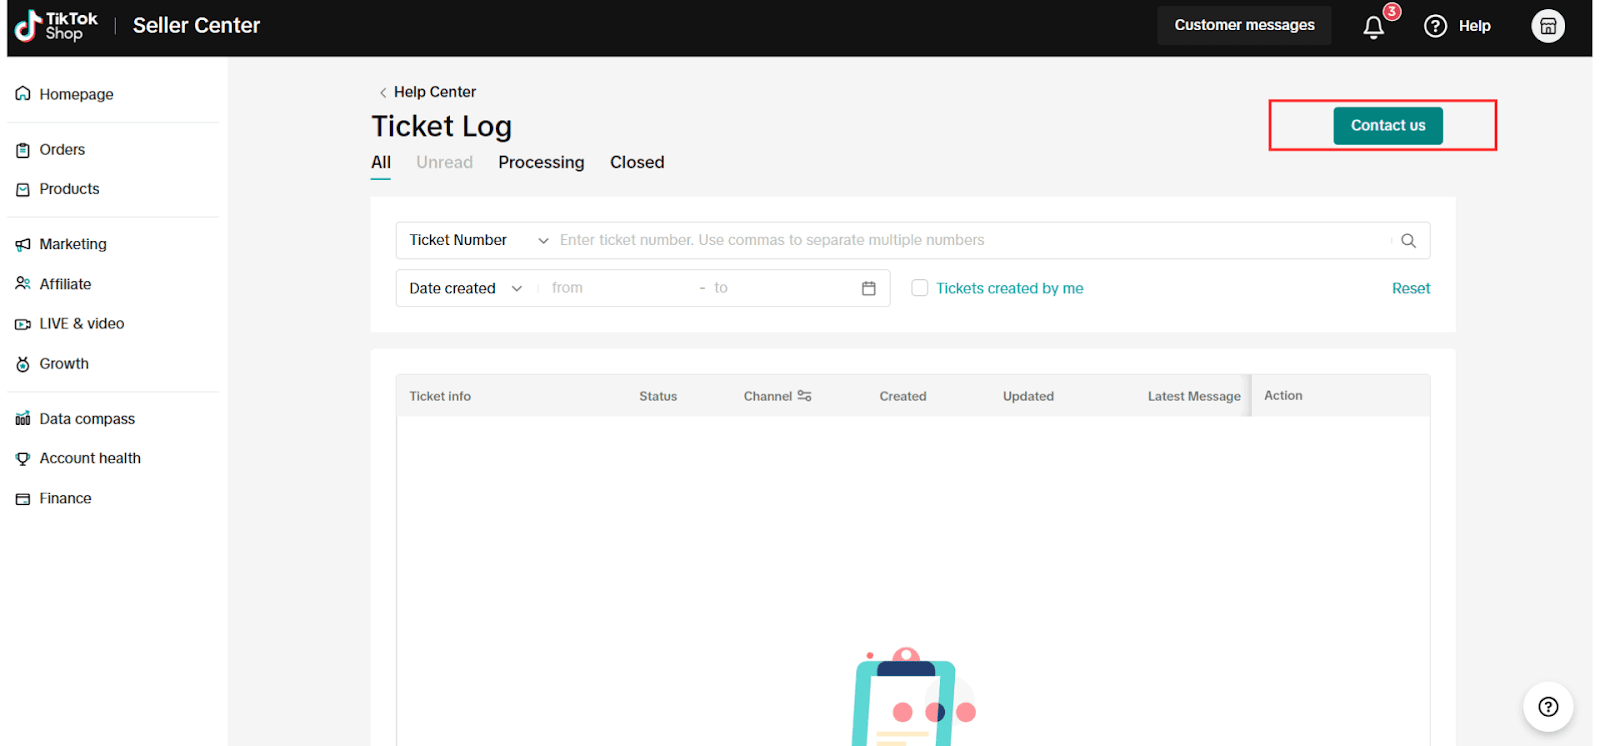The height and width of the screenshot is (746, 1600).
Task: Click the store profile avatar icon
Action: coord(1547,26)
